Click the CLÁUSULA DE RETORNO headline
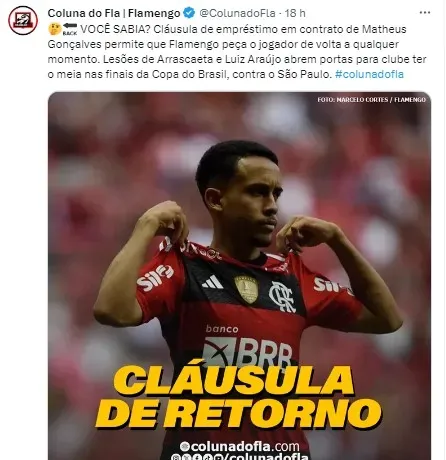Viewport: 446px width, 460px height. click(237, 397)
